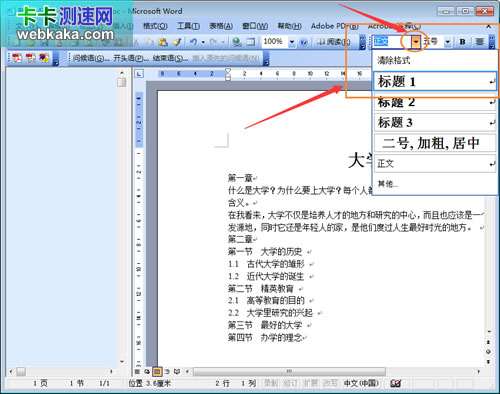Open the 格式(O) menu
The width and height of the screenshot is (500, 394).
pyautogui.click(x=155, y=26)
